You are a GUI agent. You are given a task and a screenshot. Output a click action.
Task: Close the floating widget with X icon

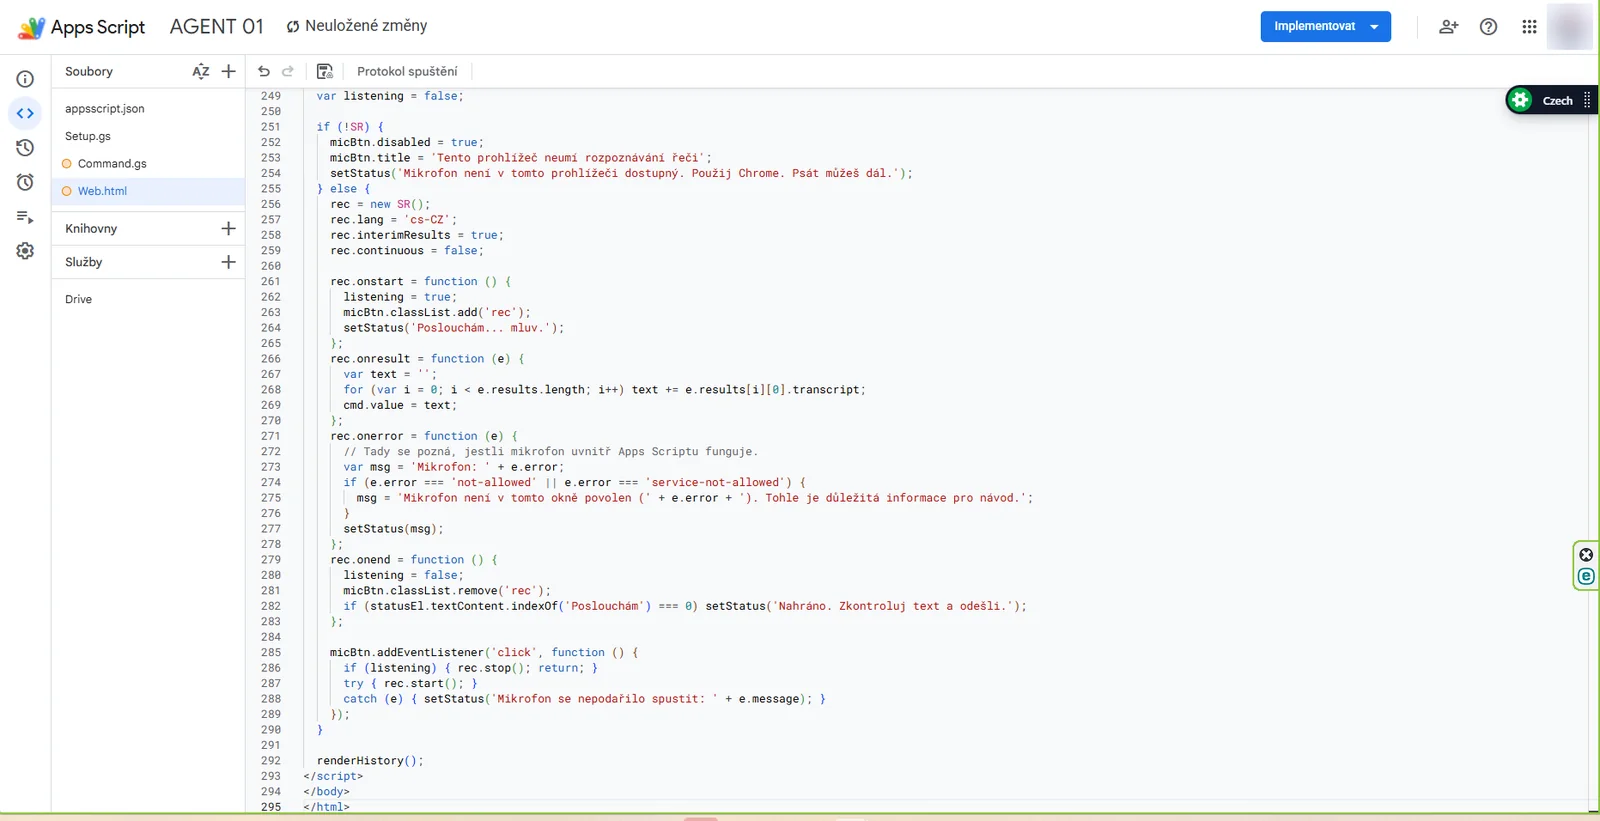(x=1586, y=555)
